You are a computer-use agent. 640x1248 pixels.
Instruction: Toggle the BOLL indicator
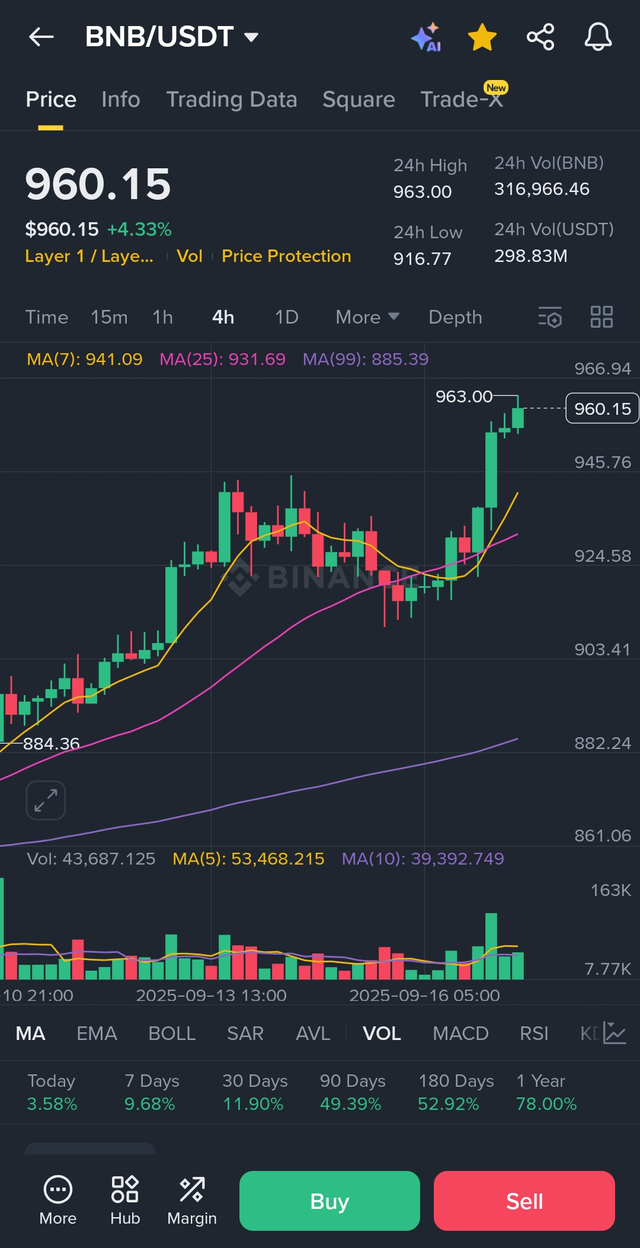(x=172, y=1033)
